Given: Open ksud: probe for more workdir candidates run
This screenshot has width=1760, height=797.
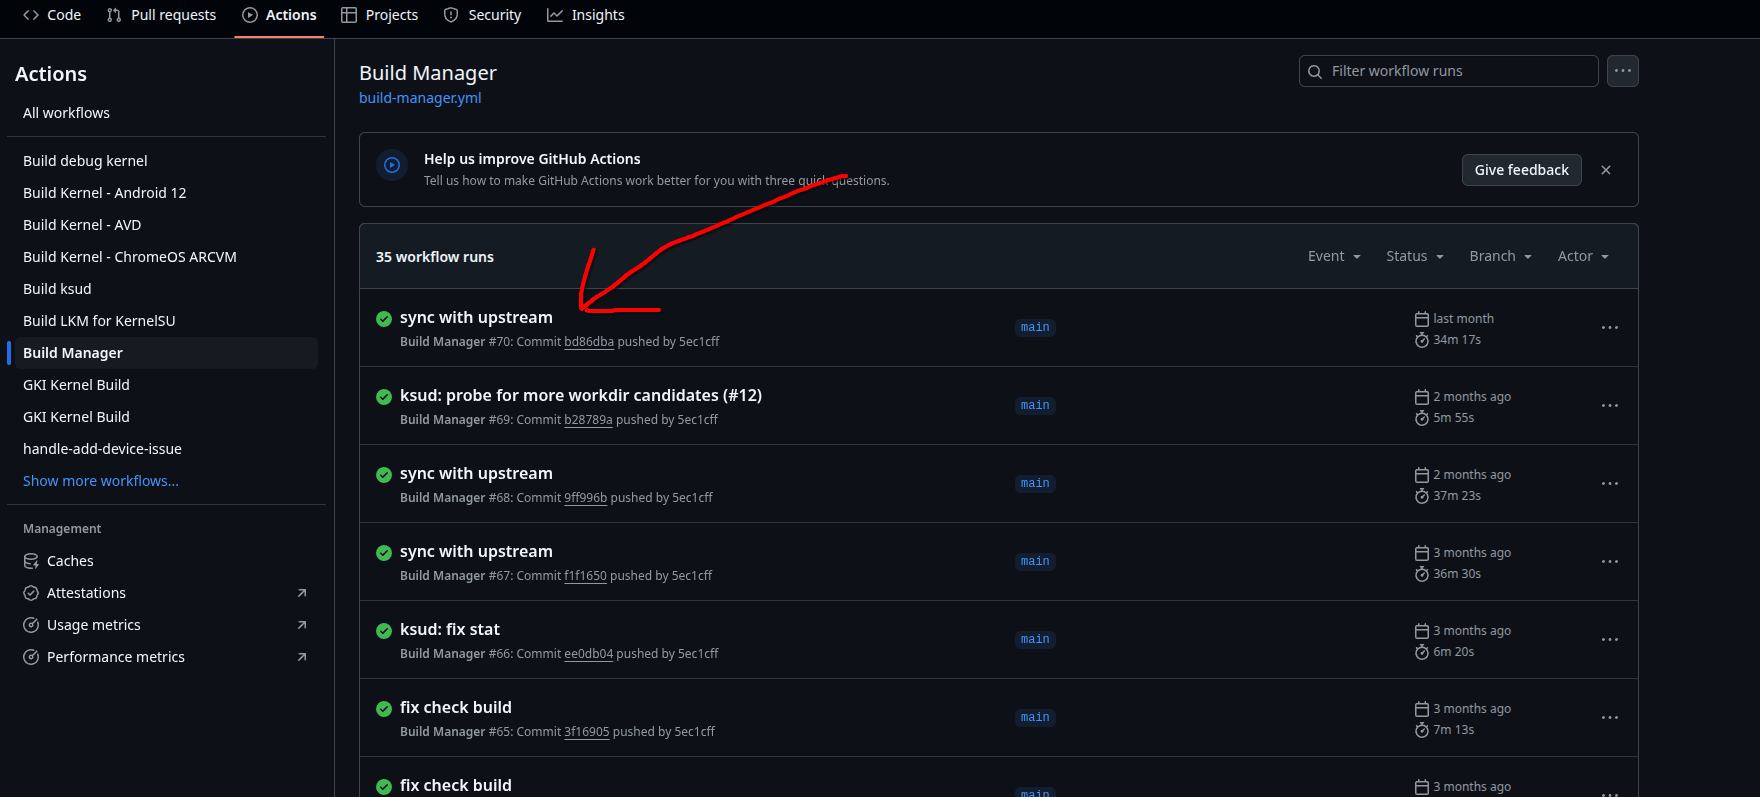Looking at the screenshot, I should 581,395.
